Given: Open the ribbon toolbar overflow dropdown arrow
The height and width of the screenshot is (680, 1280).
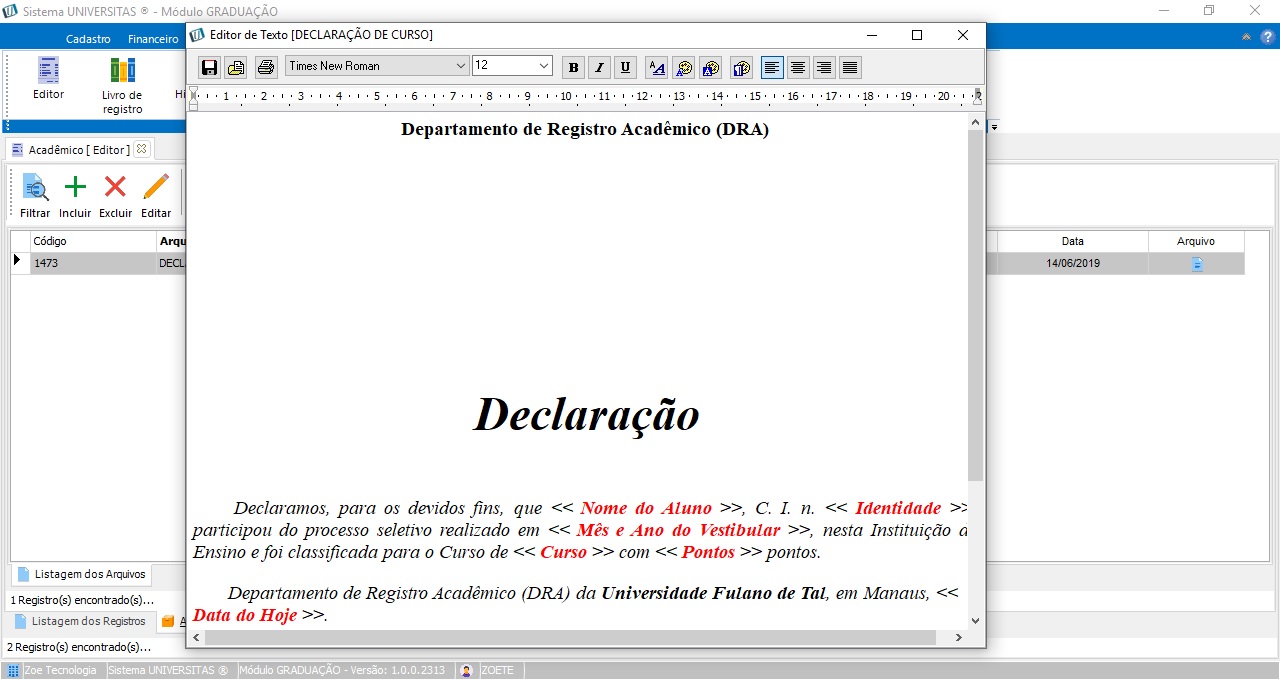Looking at the screenshot, I should (x=994, y=127).
